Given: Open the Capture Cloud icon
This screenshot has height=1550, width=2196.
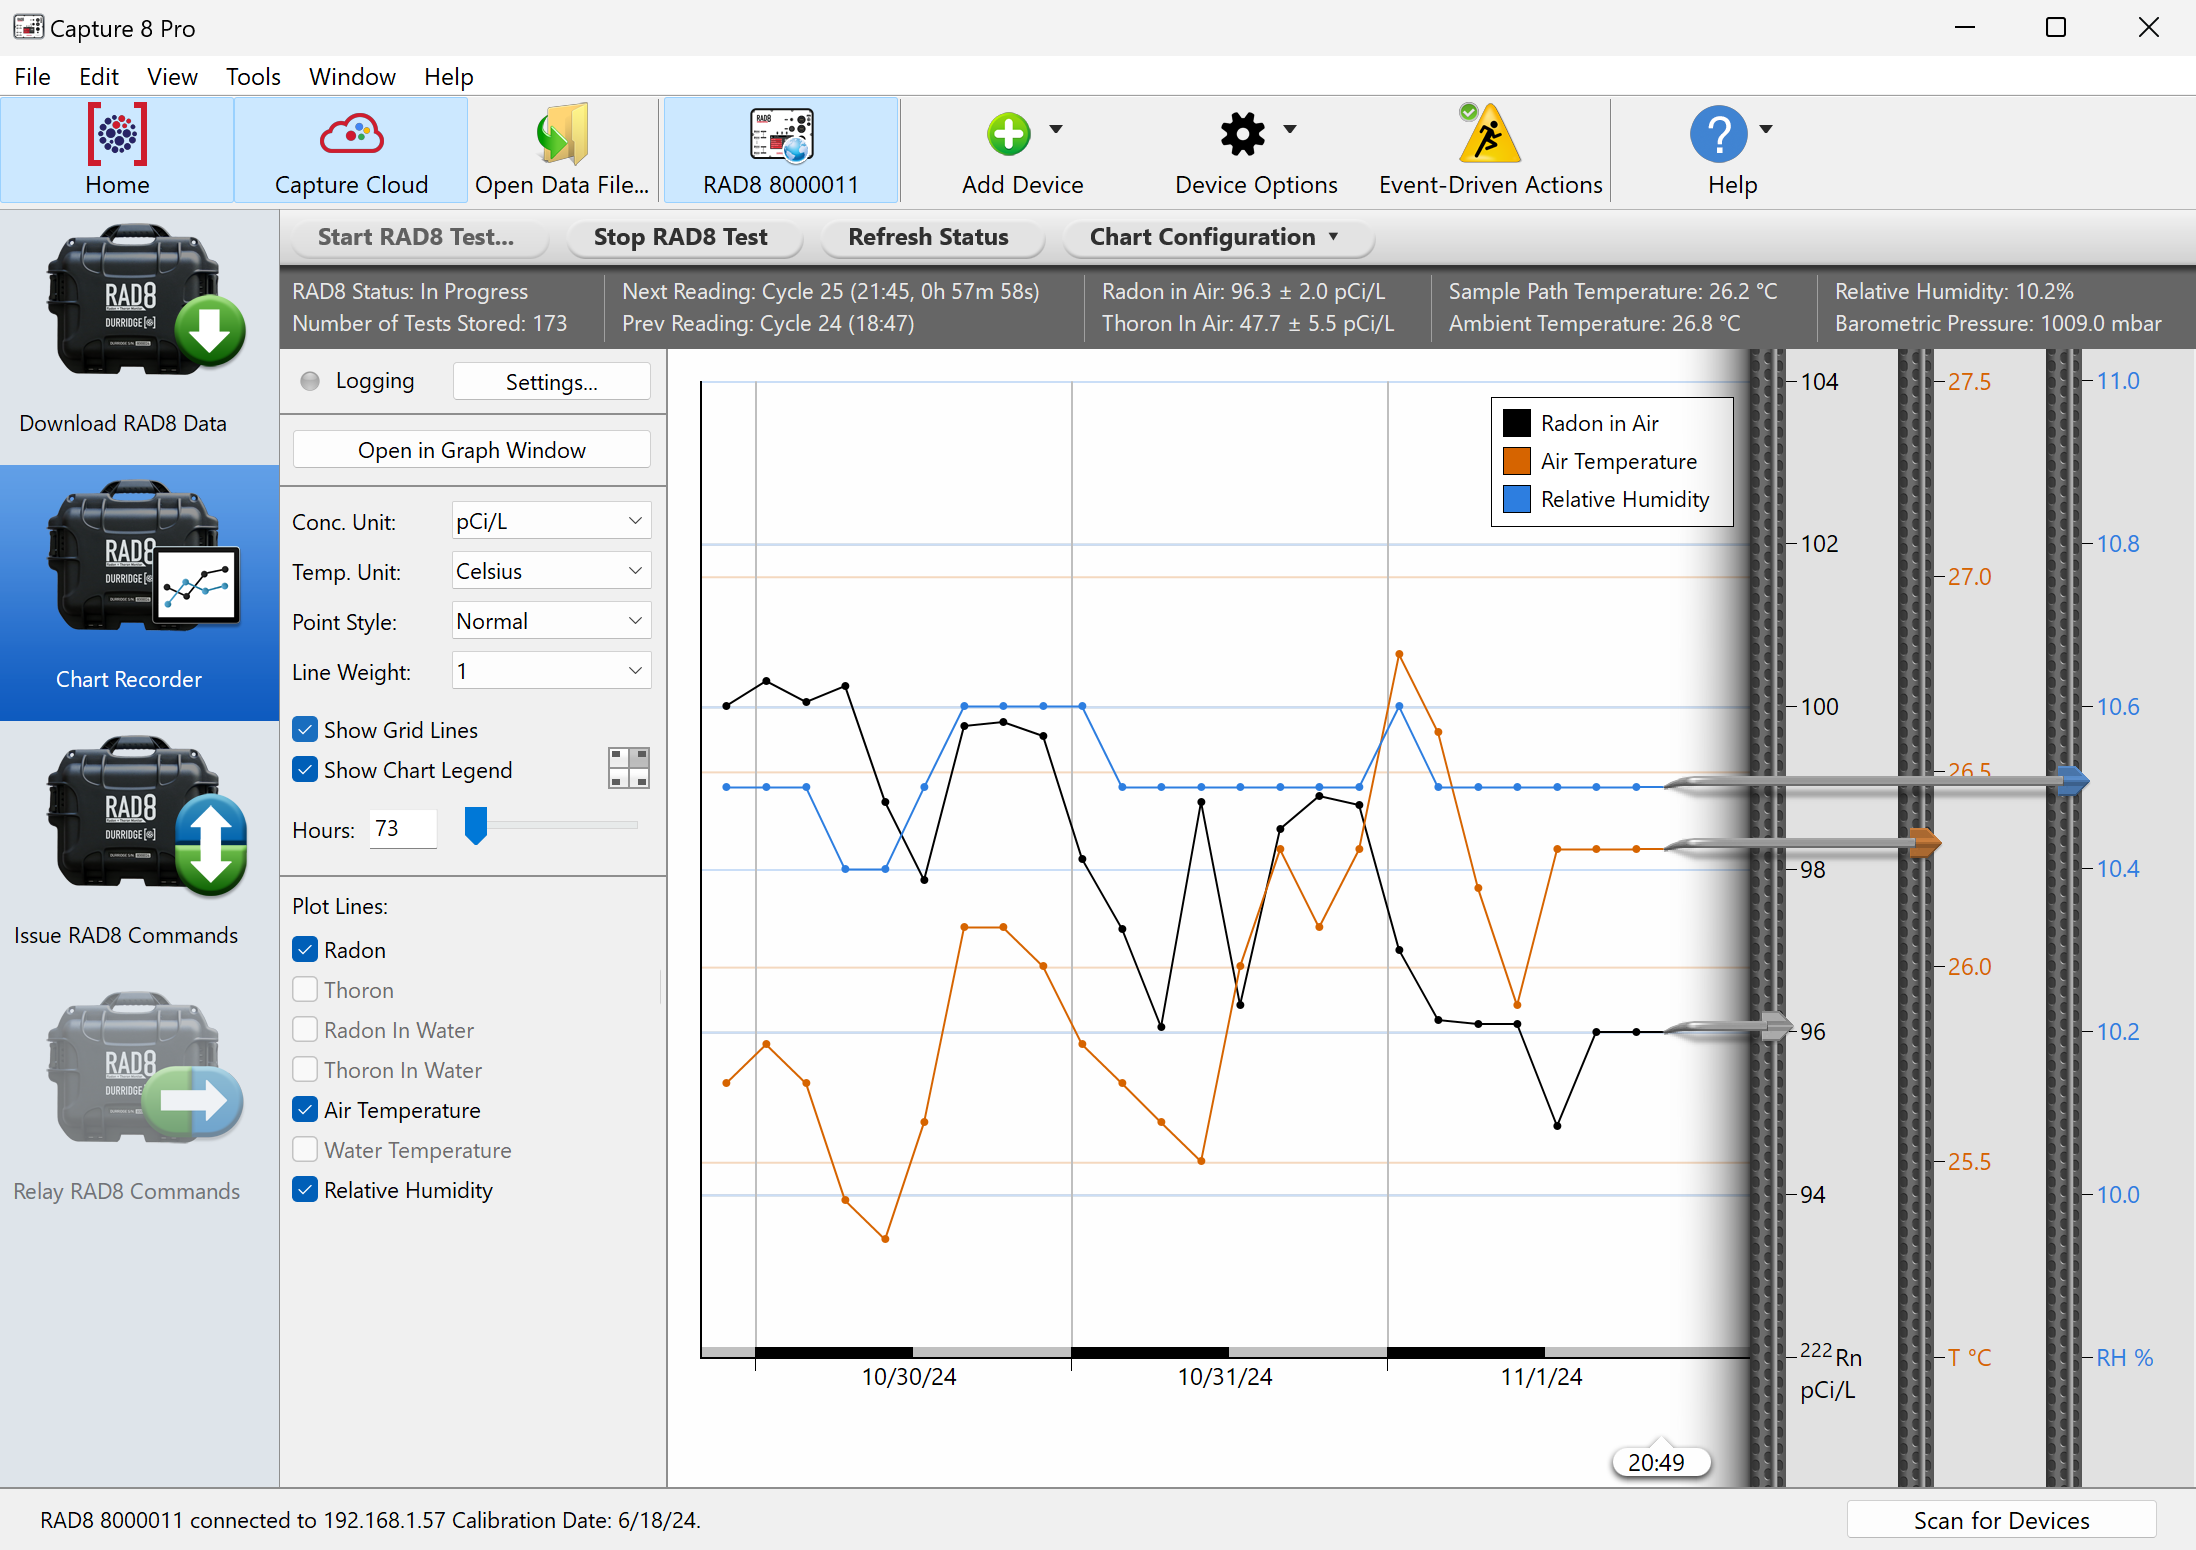Looking at the screenshot, I should click(x=351, y=135).
